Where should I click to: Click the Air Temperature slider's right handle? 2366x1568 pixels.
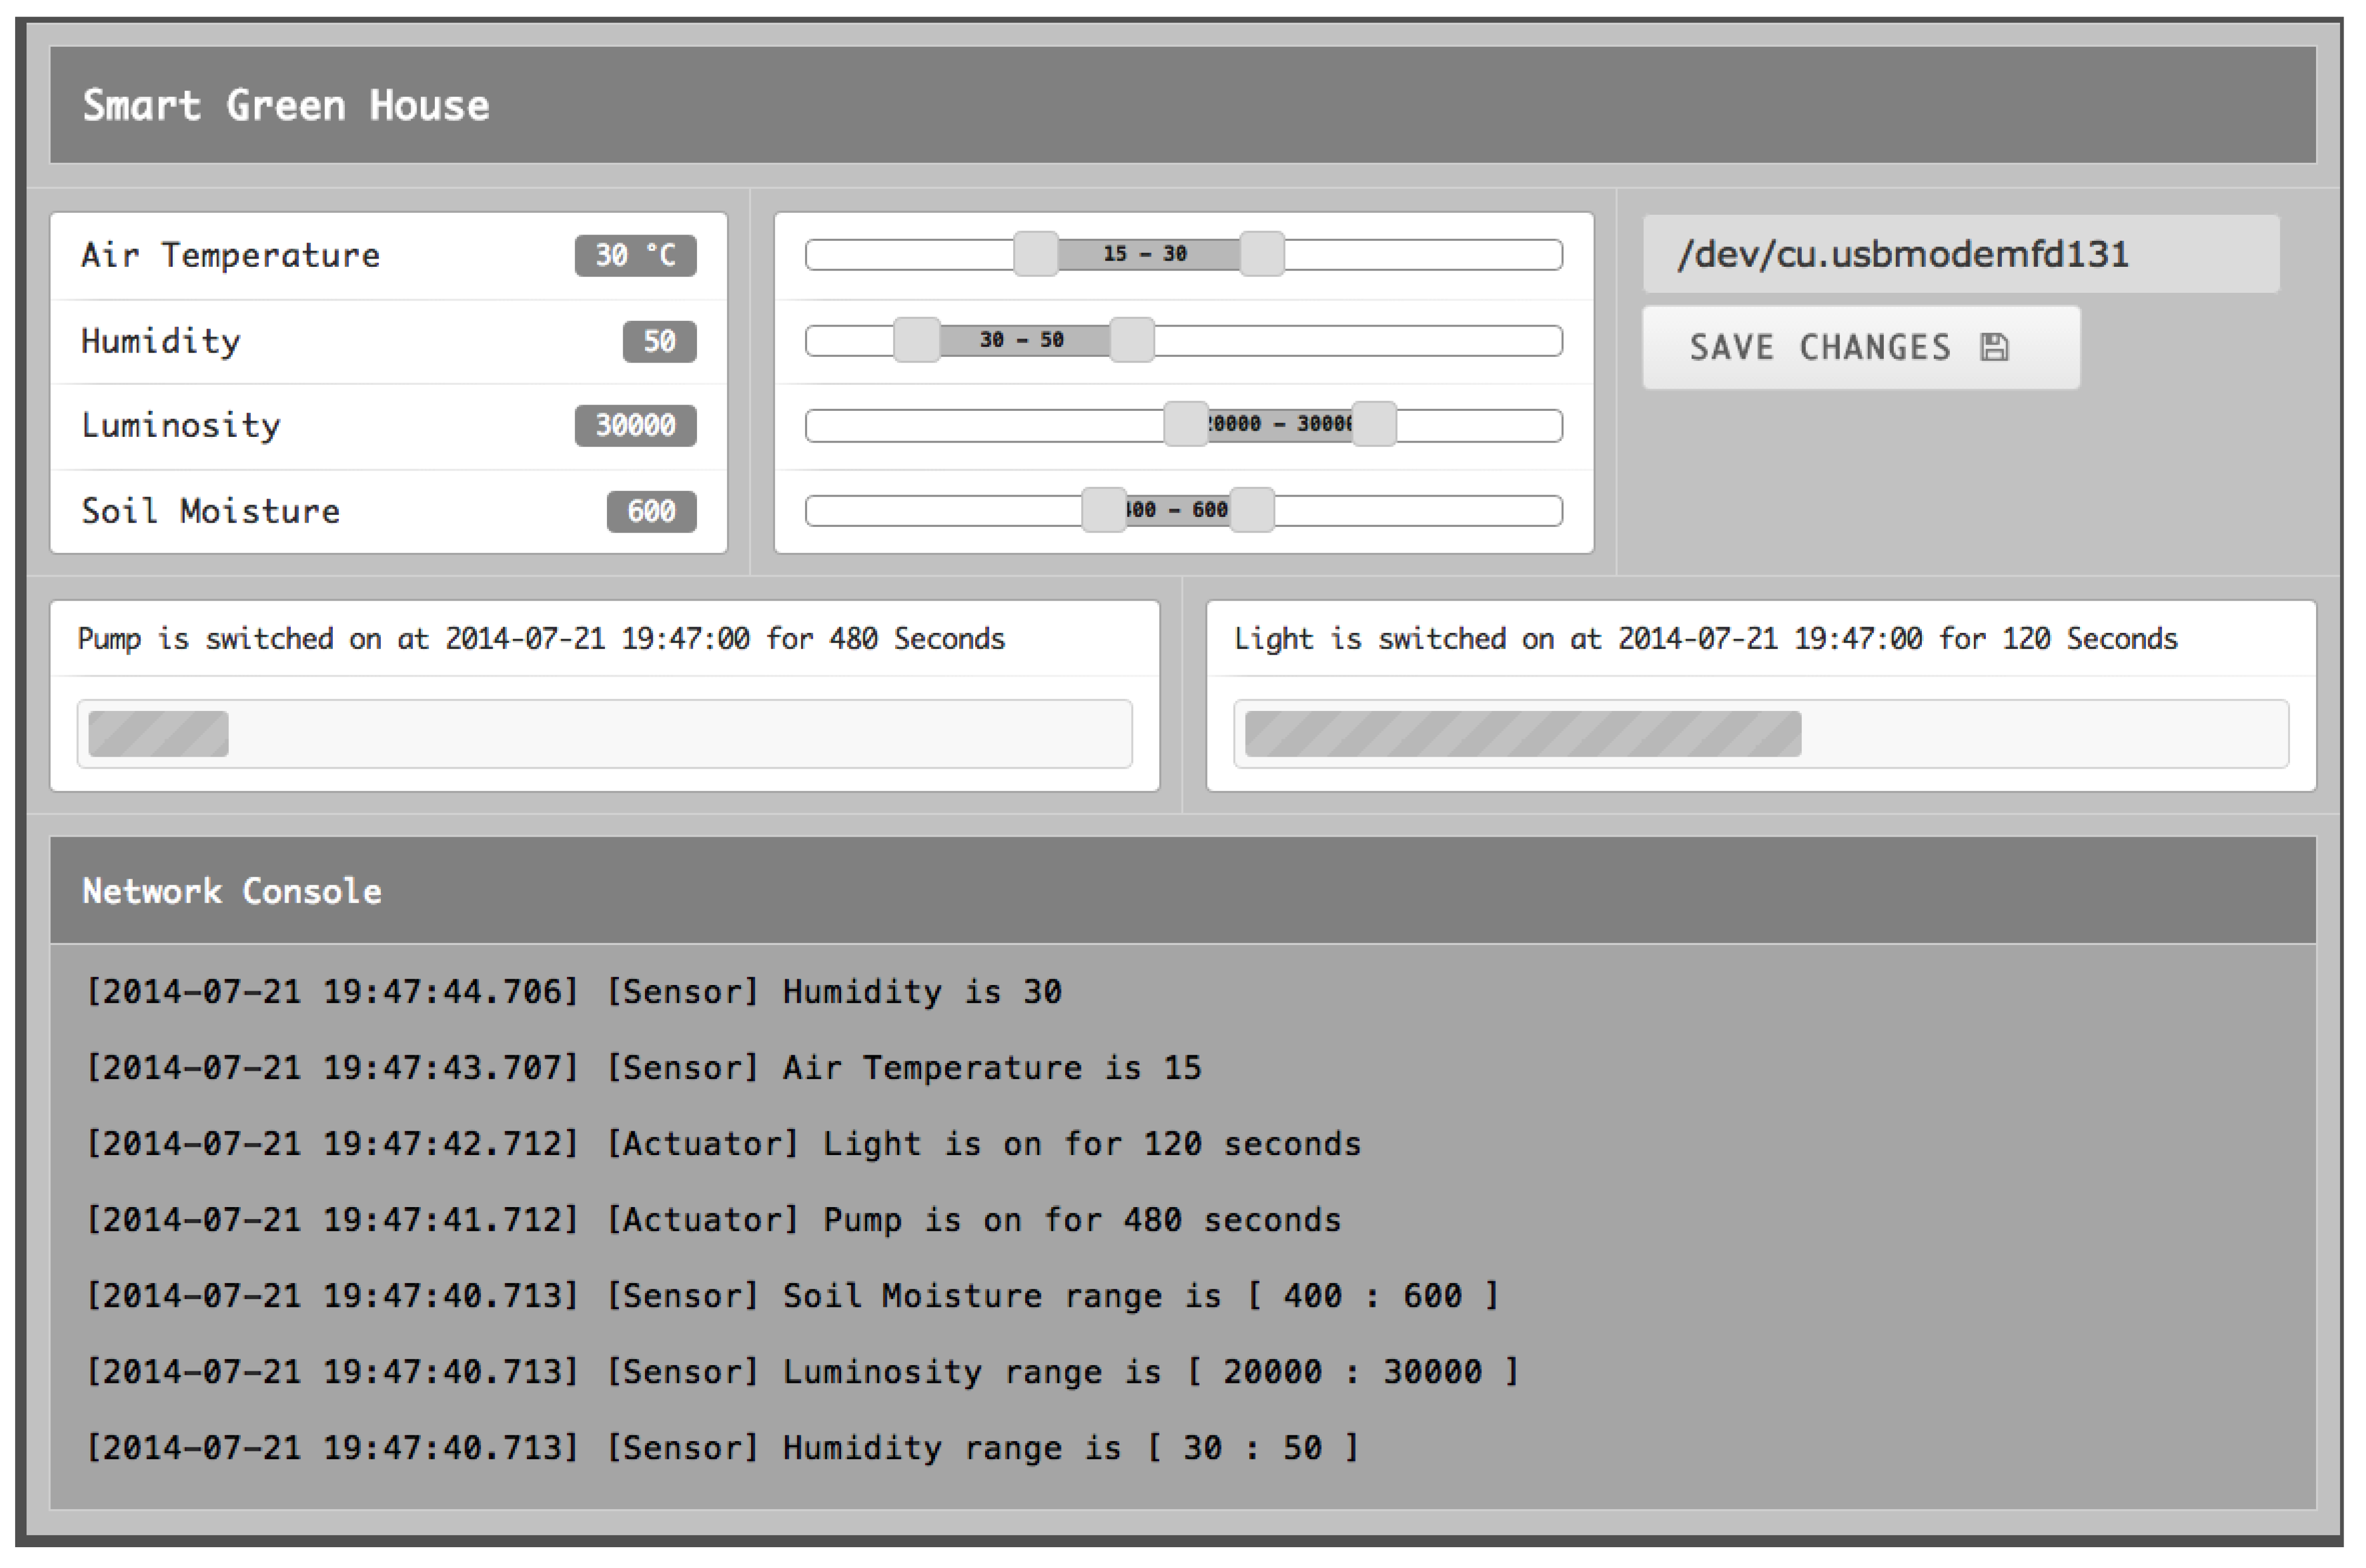(1262, 254)
